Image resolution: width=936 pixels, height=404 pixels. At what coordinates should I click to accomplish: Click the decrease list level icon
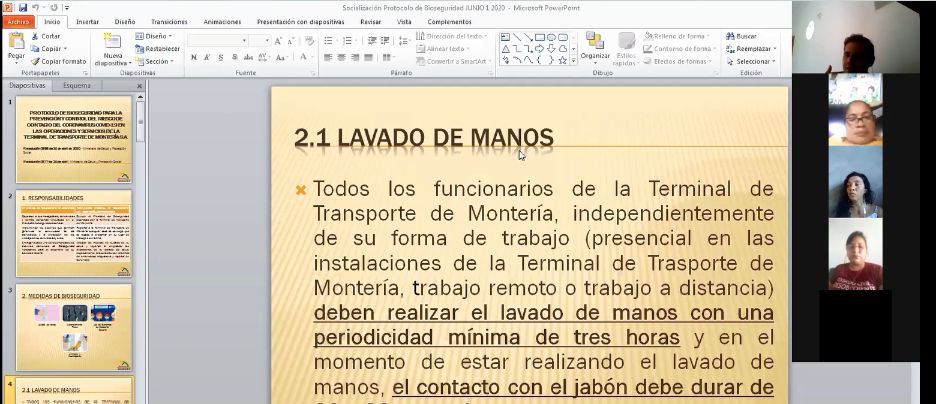point(372,41)
